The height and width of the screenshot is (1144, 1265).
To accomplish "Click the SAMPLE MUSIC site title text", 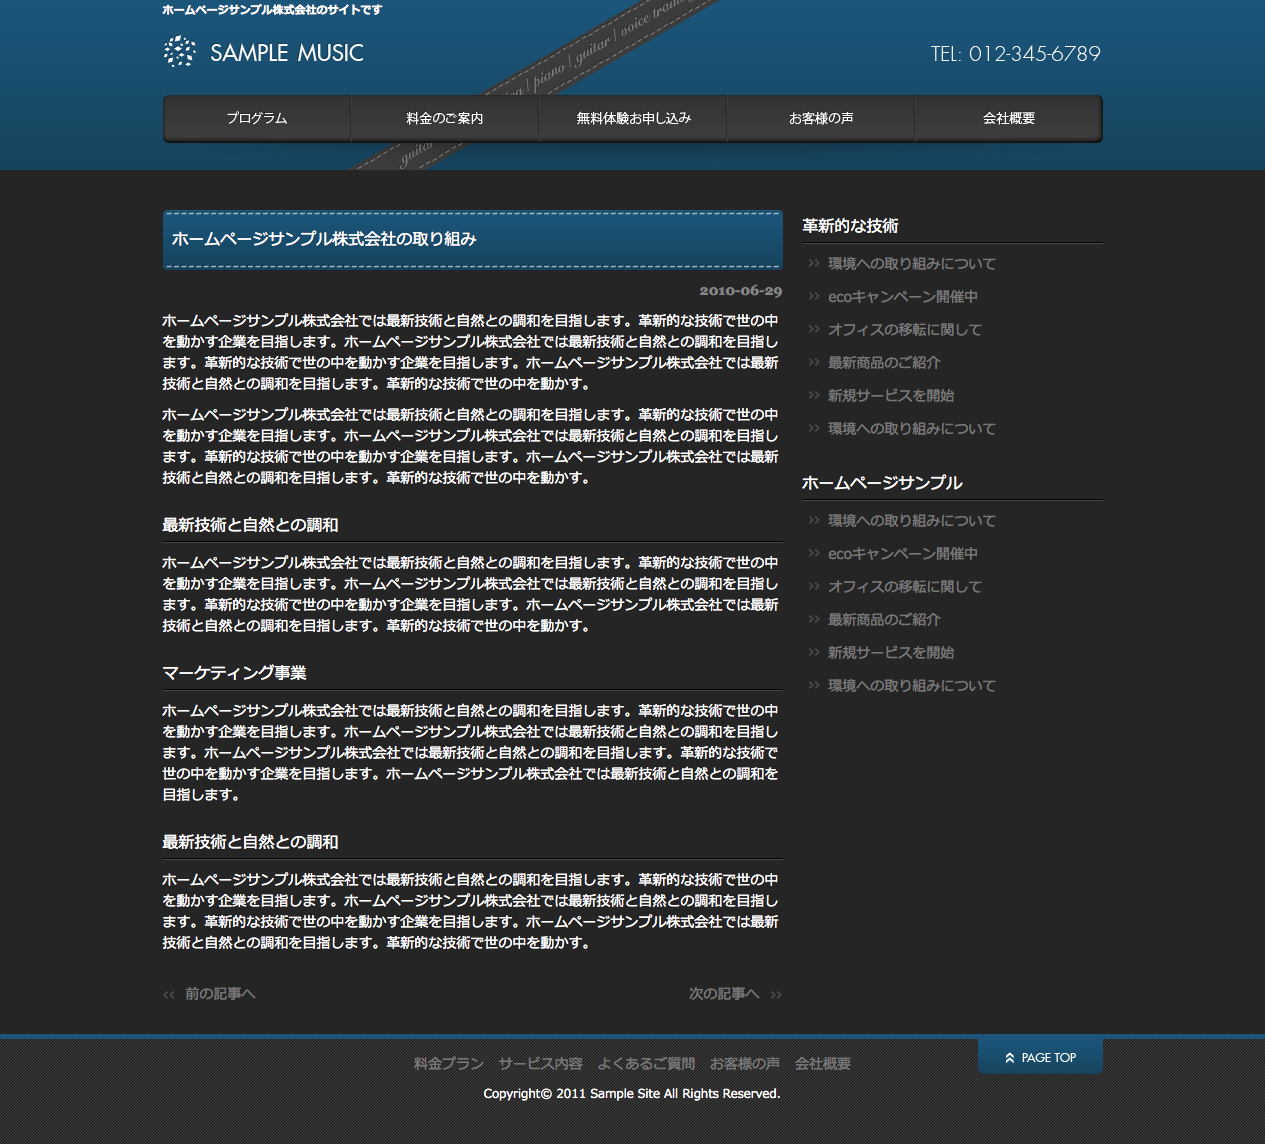I will (287, 53).
